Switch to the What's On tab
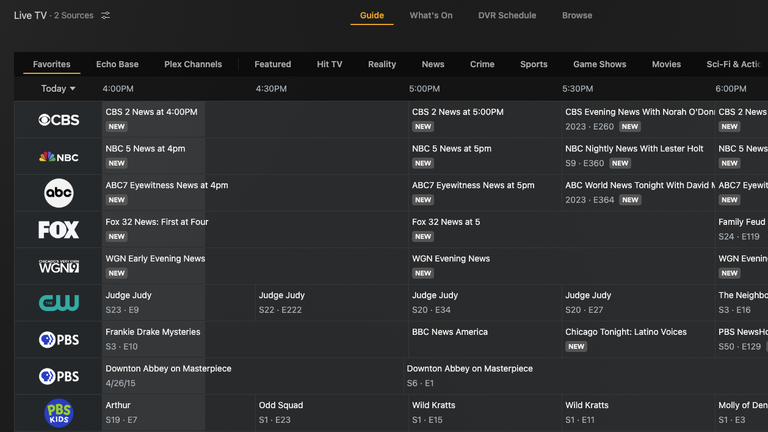 (x=431, y=16)
